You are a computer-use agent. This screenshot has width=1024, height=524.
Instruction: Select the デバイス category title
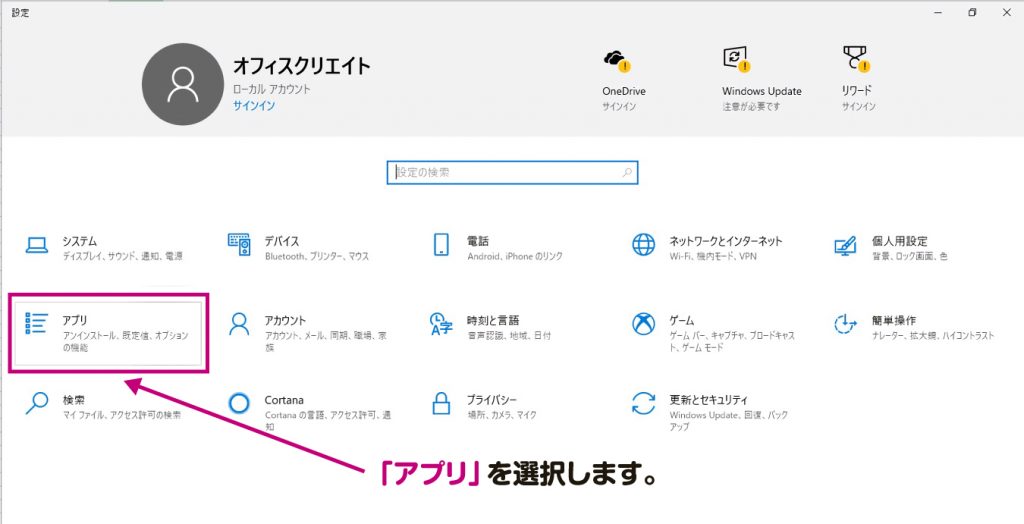(282, 241)
